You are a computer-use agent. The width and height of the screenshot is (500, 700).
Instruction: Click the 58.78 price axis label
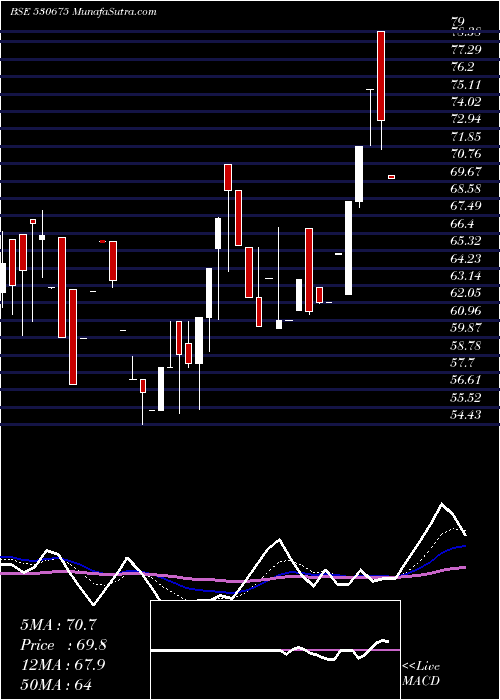pyautogui.click(x=466, y=346)
